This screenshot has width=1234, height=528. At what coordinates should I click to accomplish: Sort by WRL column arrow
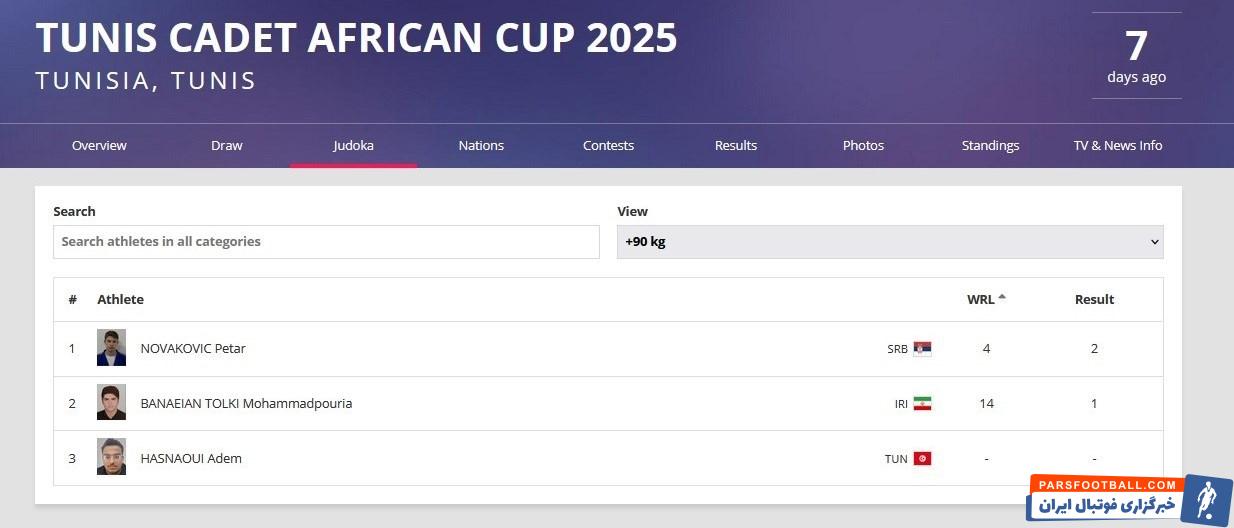click(x=1002, y=297)
